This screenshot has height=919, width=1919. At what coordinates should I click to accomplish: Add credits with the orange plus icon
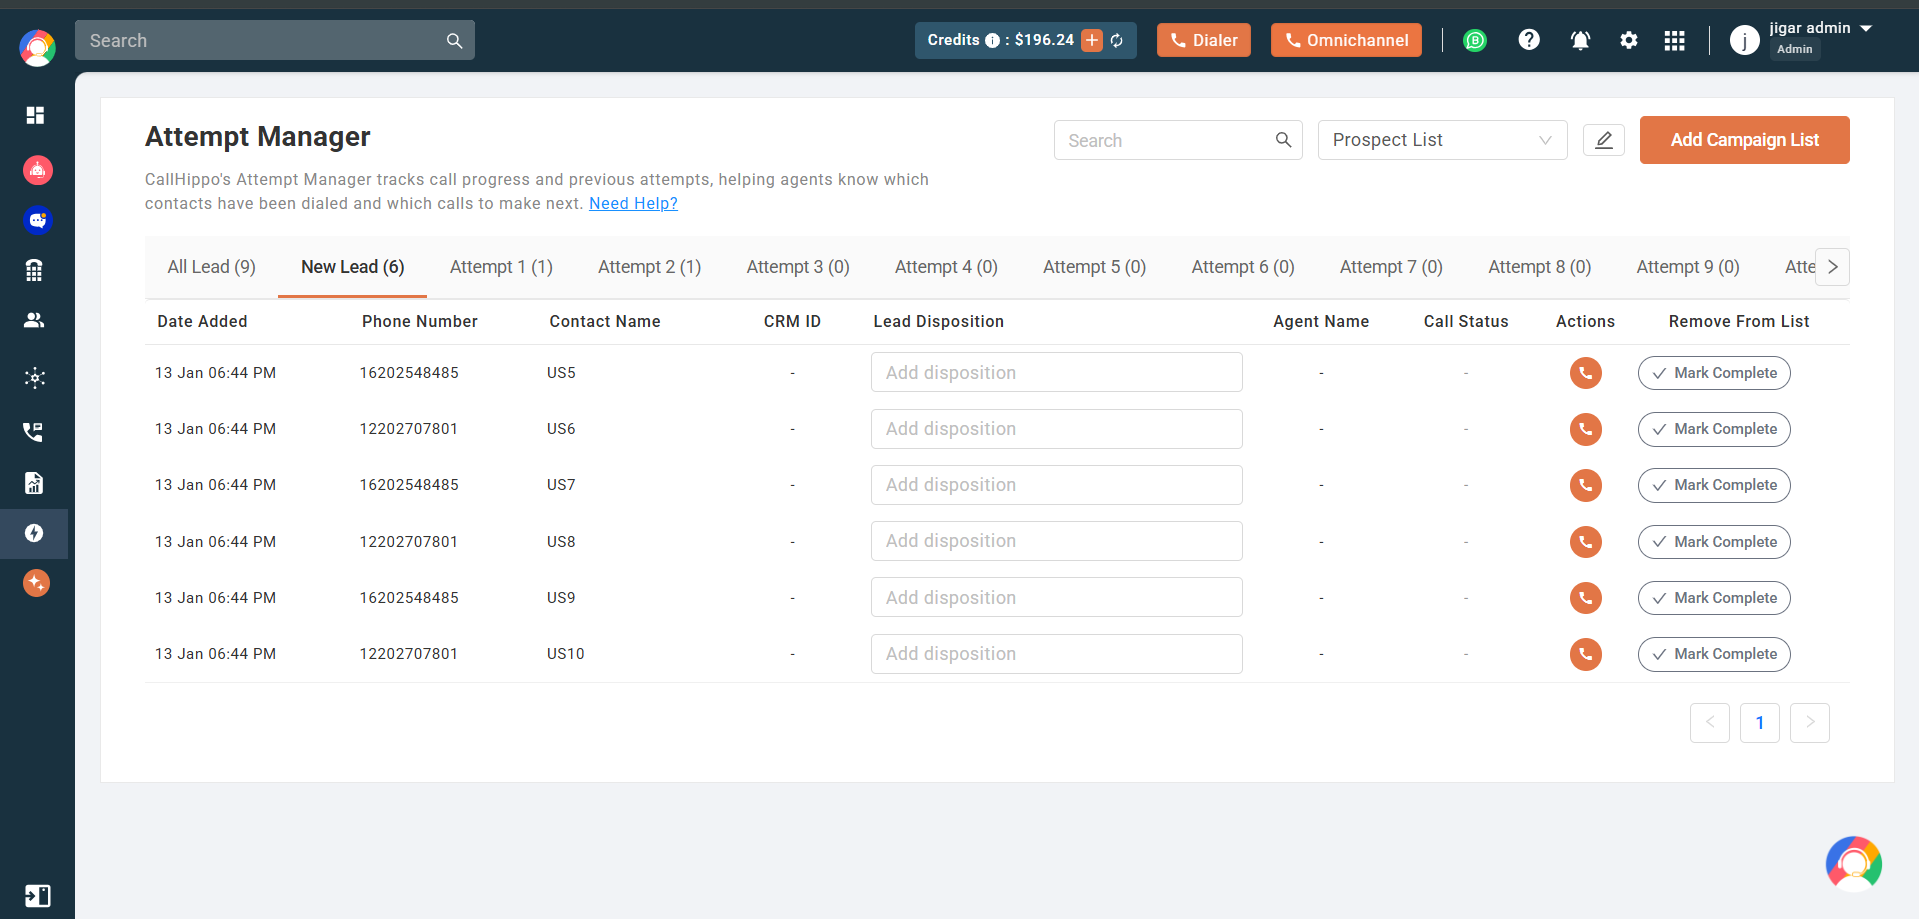[x=1092, y=40]
